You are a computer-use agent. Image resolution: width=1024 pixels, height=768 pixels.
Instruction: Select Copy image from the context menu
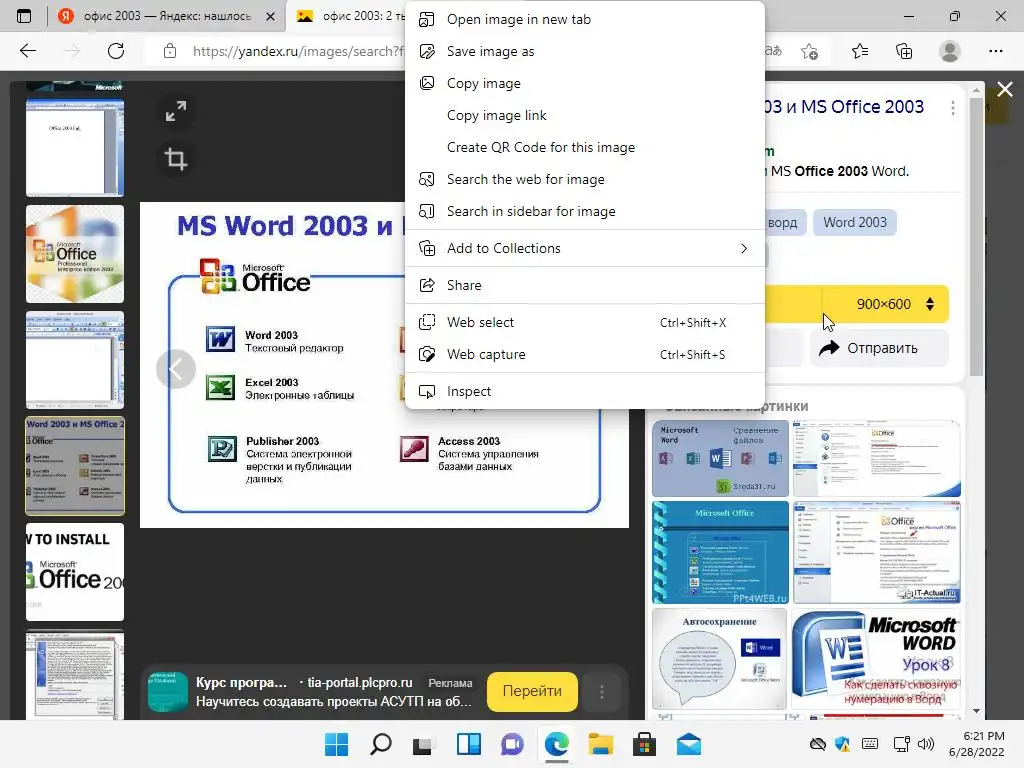[x=584, y=84]
